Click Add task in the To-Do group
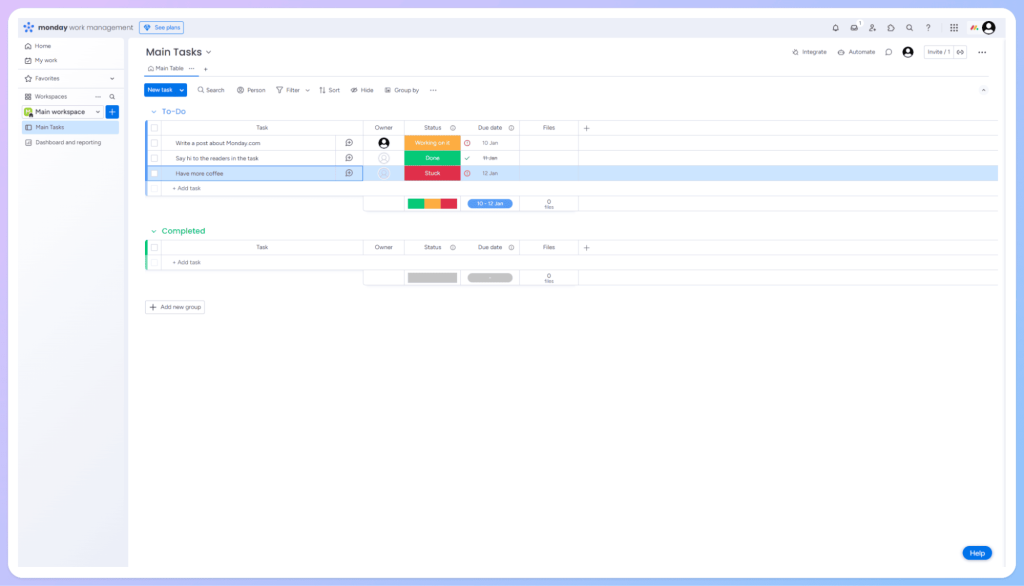This screenshot has width=1024, height=586. coord(187,188)
